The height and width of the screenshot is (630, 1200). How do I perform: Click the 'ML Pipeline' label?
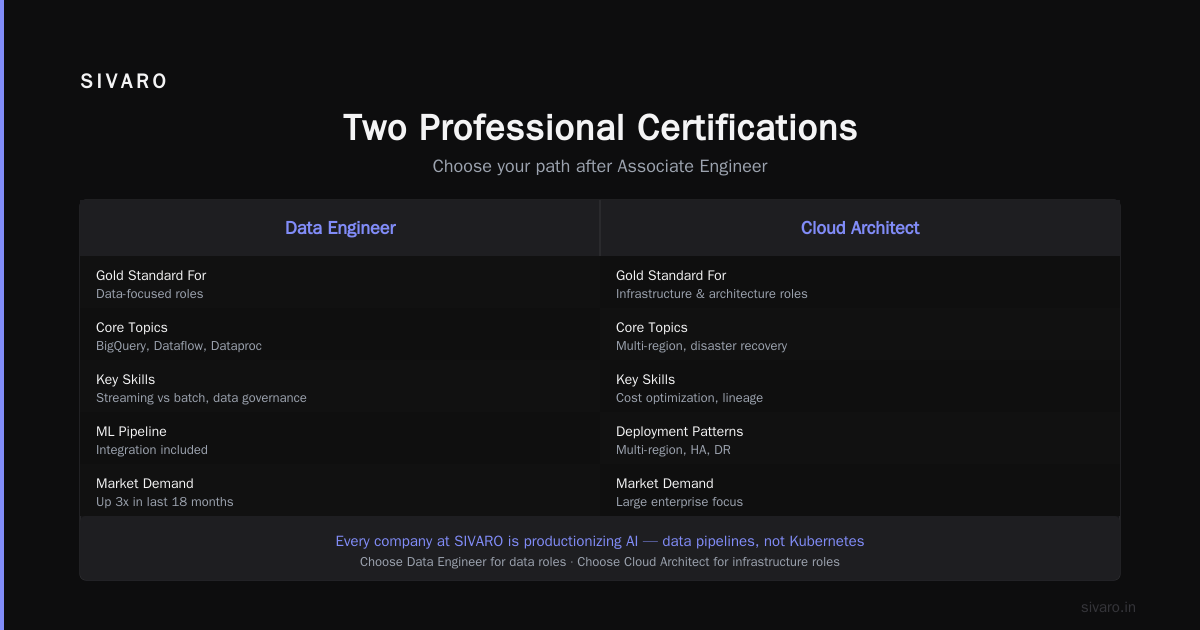[131, 431]
